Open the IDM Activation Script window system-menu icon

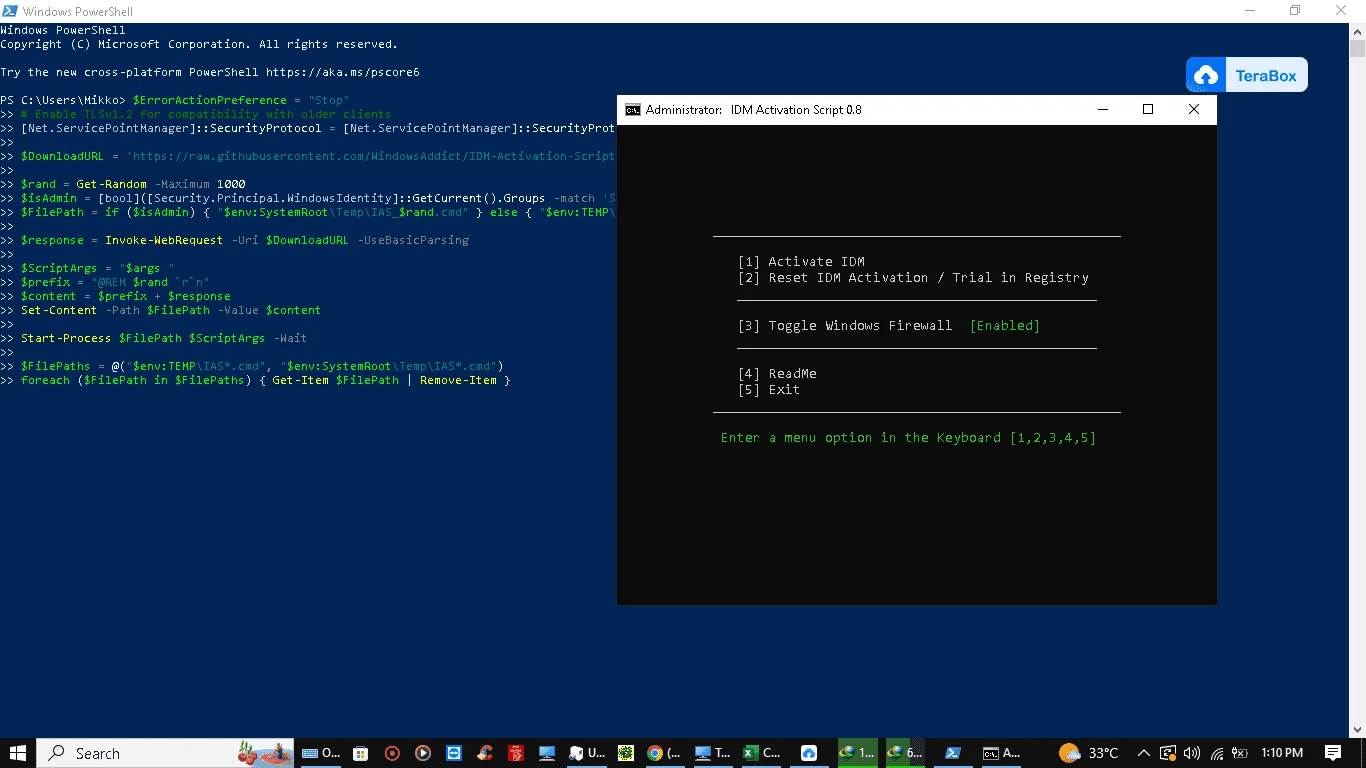[632, 110]
